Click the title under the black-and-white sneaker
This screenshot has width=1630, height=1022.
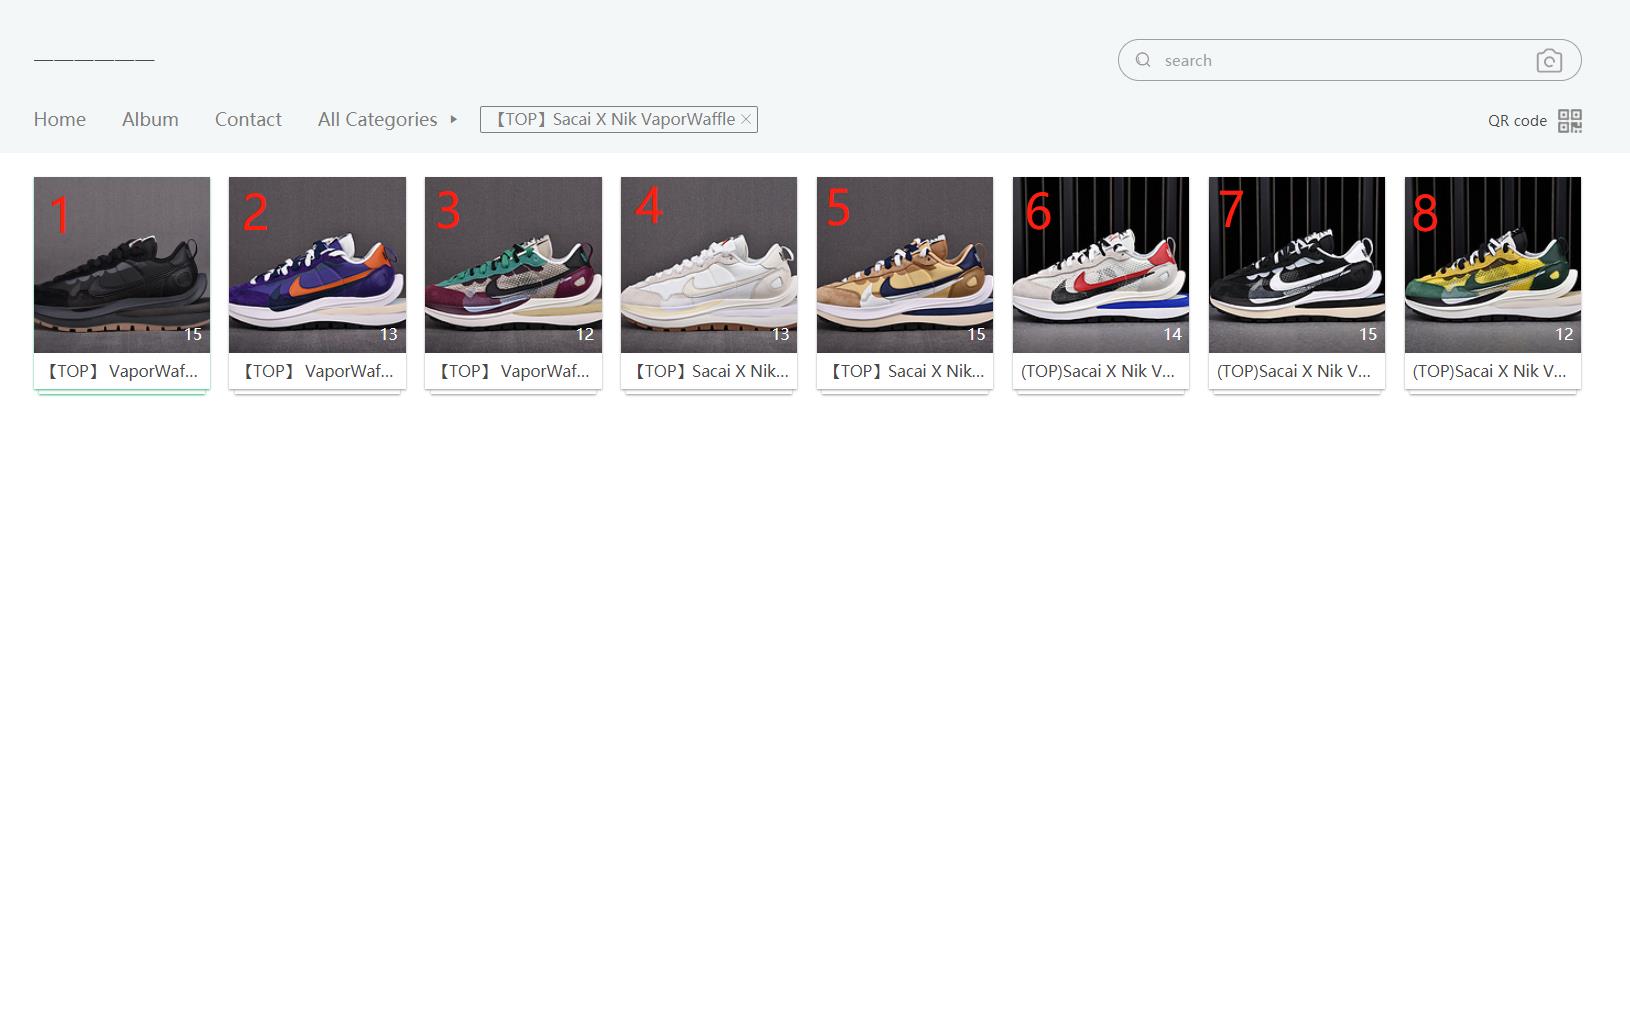pos(1294,371)
